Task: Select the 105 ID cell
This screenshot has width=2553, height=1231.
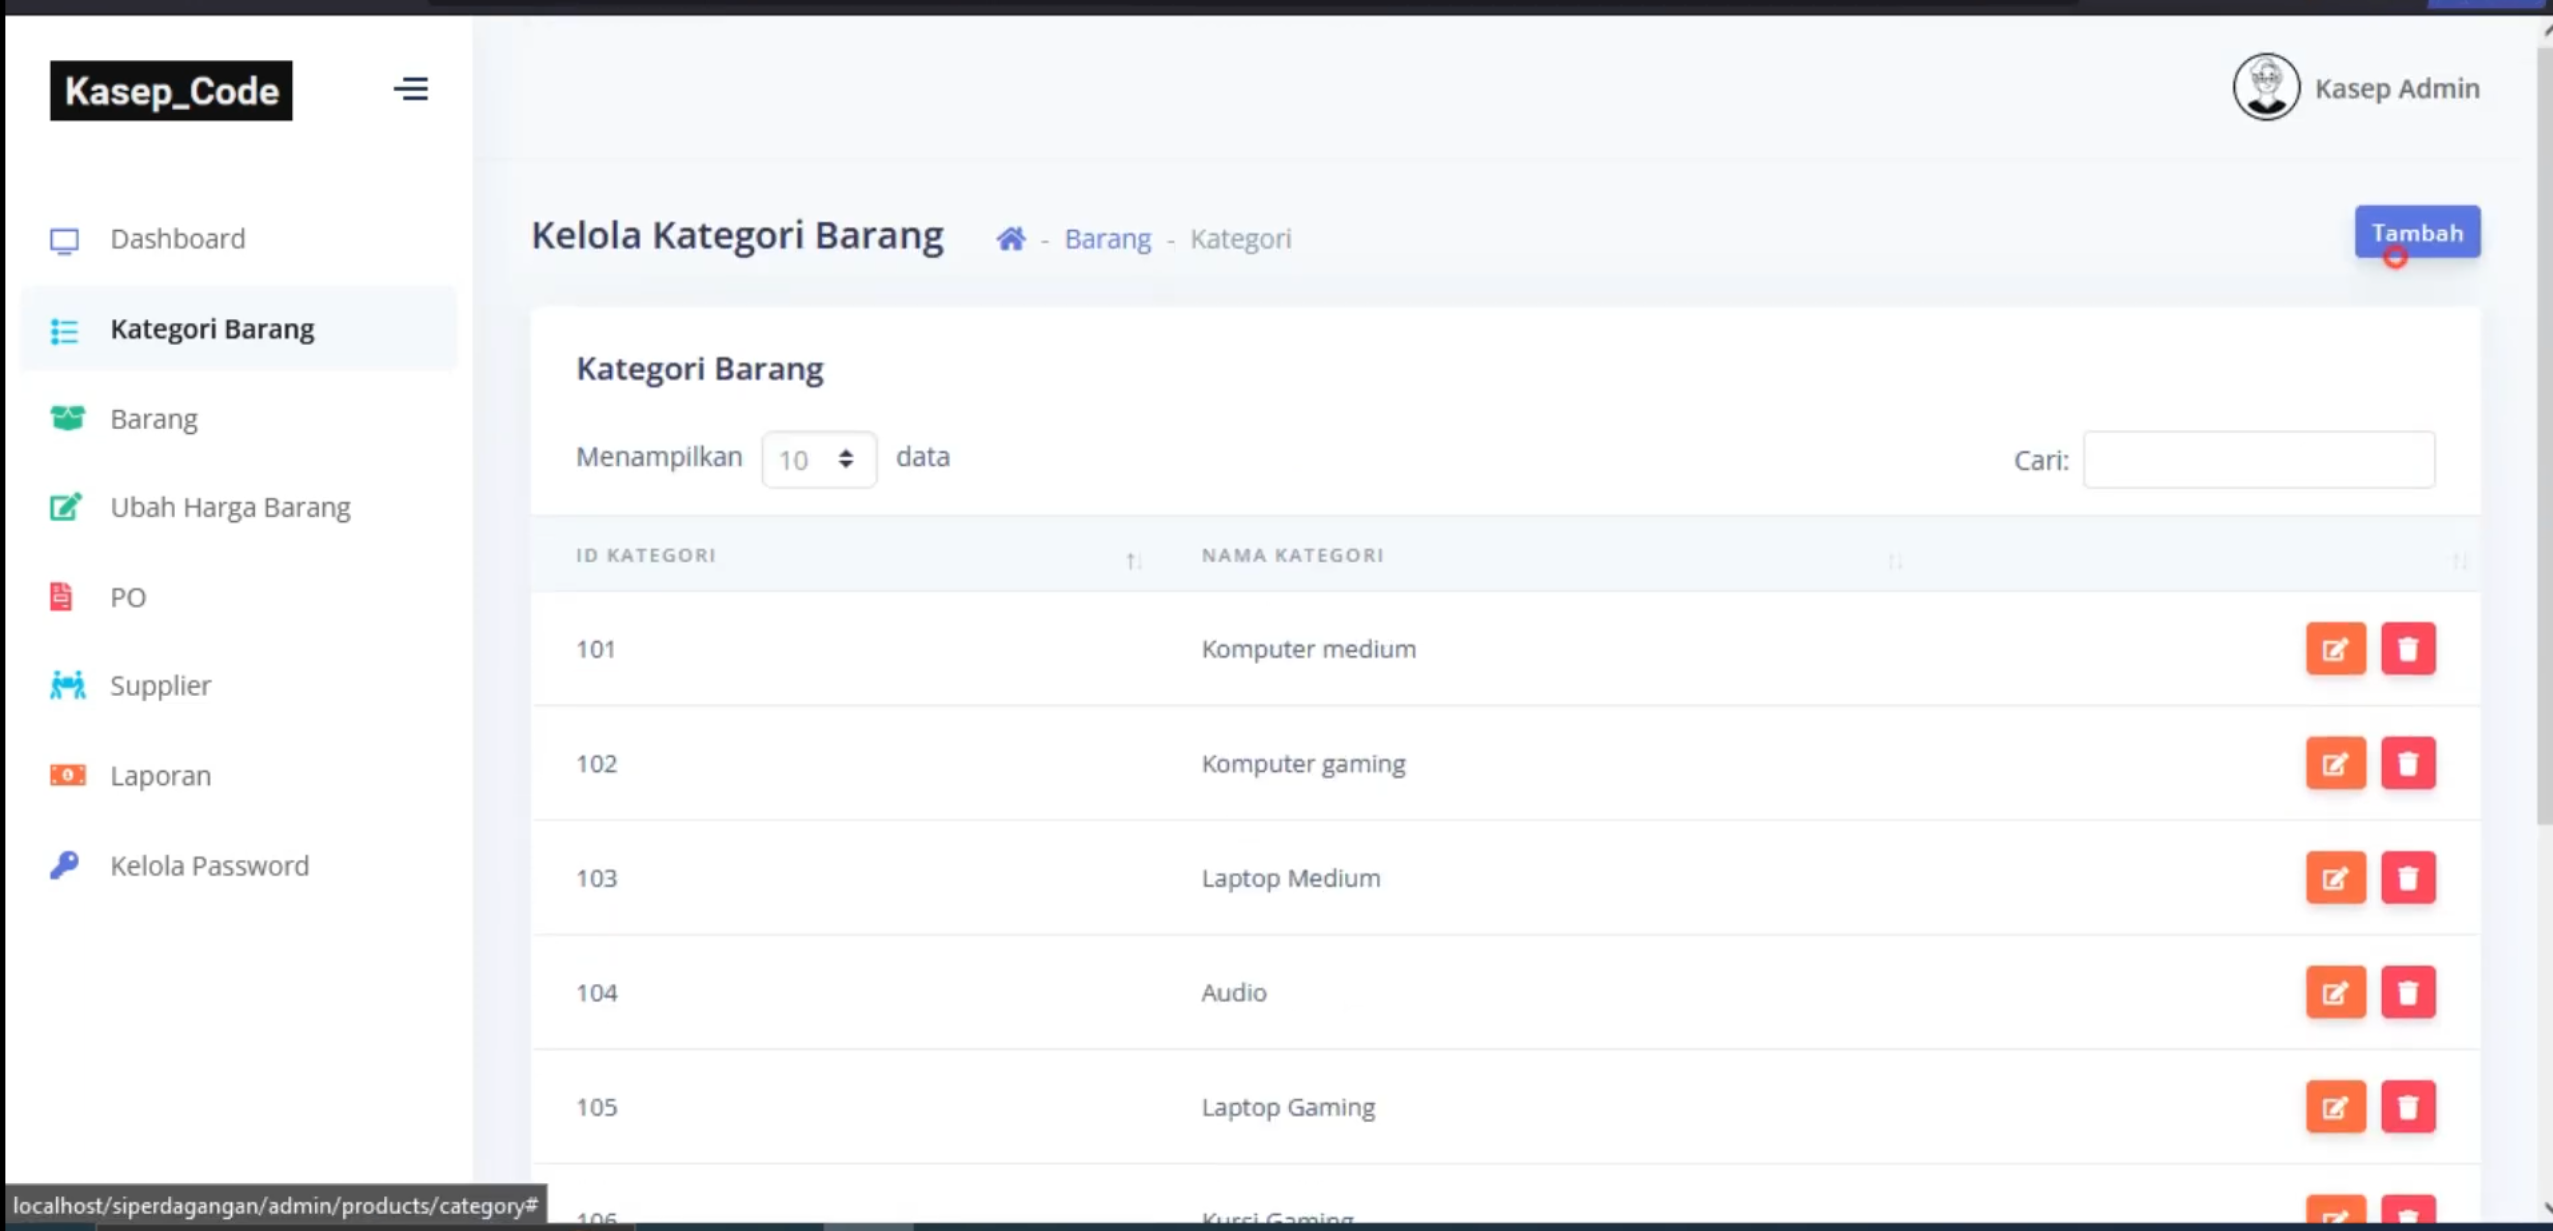Action: [x=596, y=1107]
